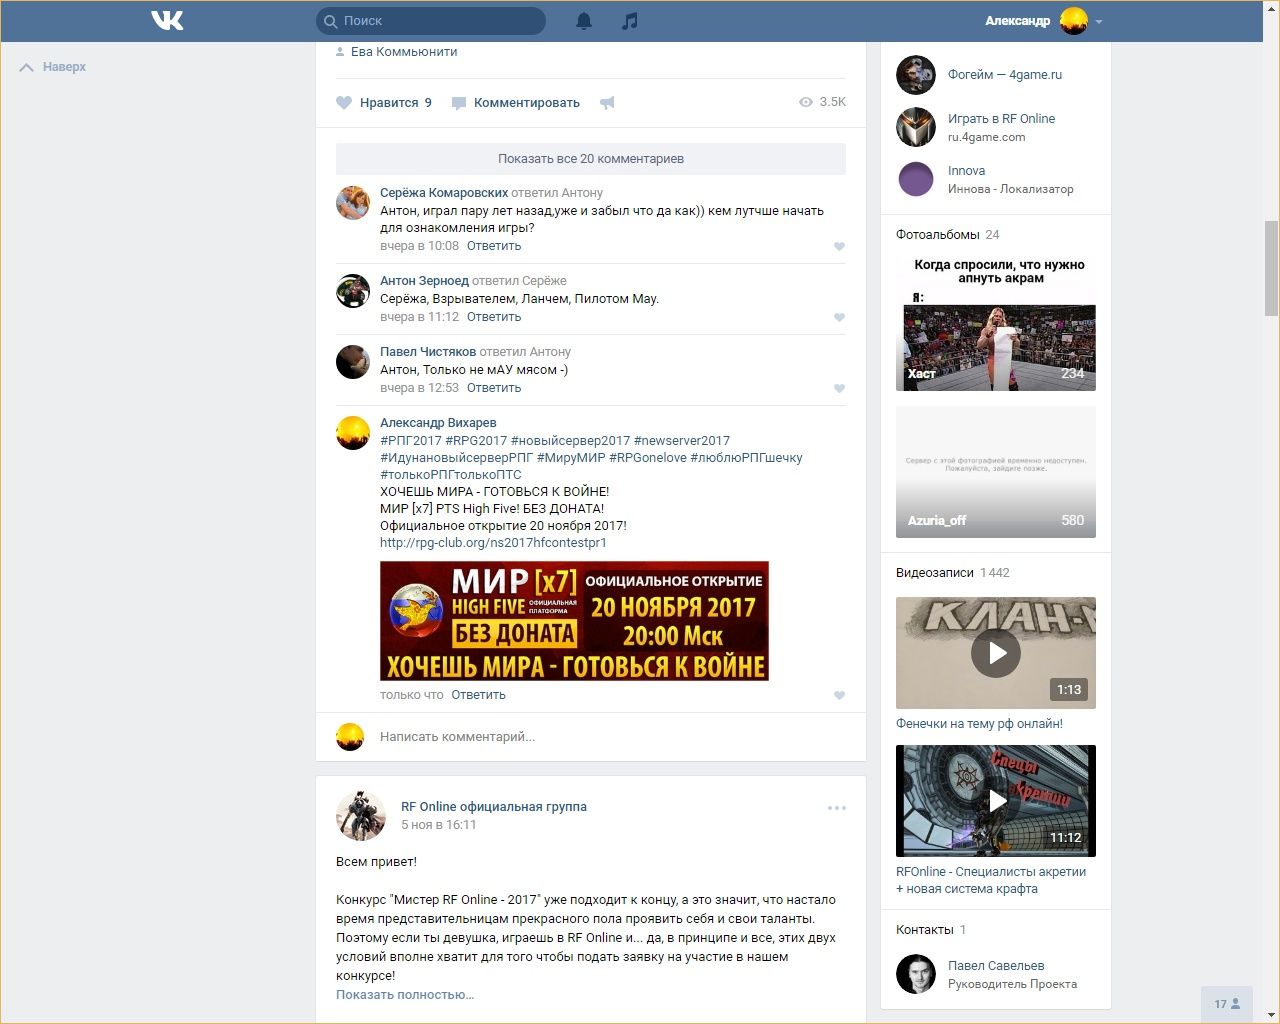Open Серёжа Комаровских avatar
The width and height of the screenshot is (1280, 1024).
[353, 202]
